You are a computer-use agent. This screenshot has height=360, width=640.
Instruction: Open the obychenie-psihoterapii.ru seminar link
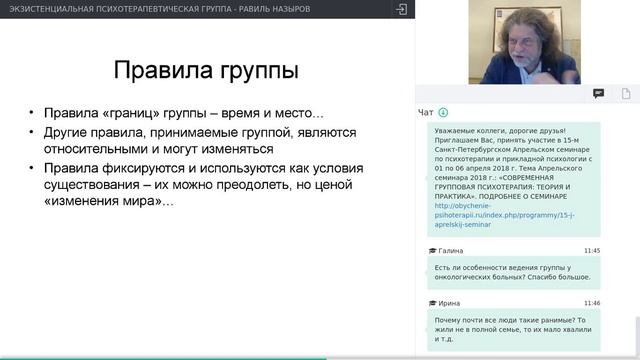[x=504, y=215]
